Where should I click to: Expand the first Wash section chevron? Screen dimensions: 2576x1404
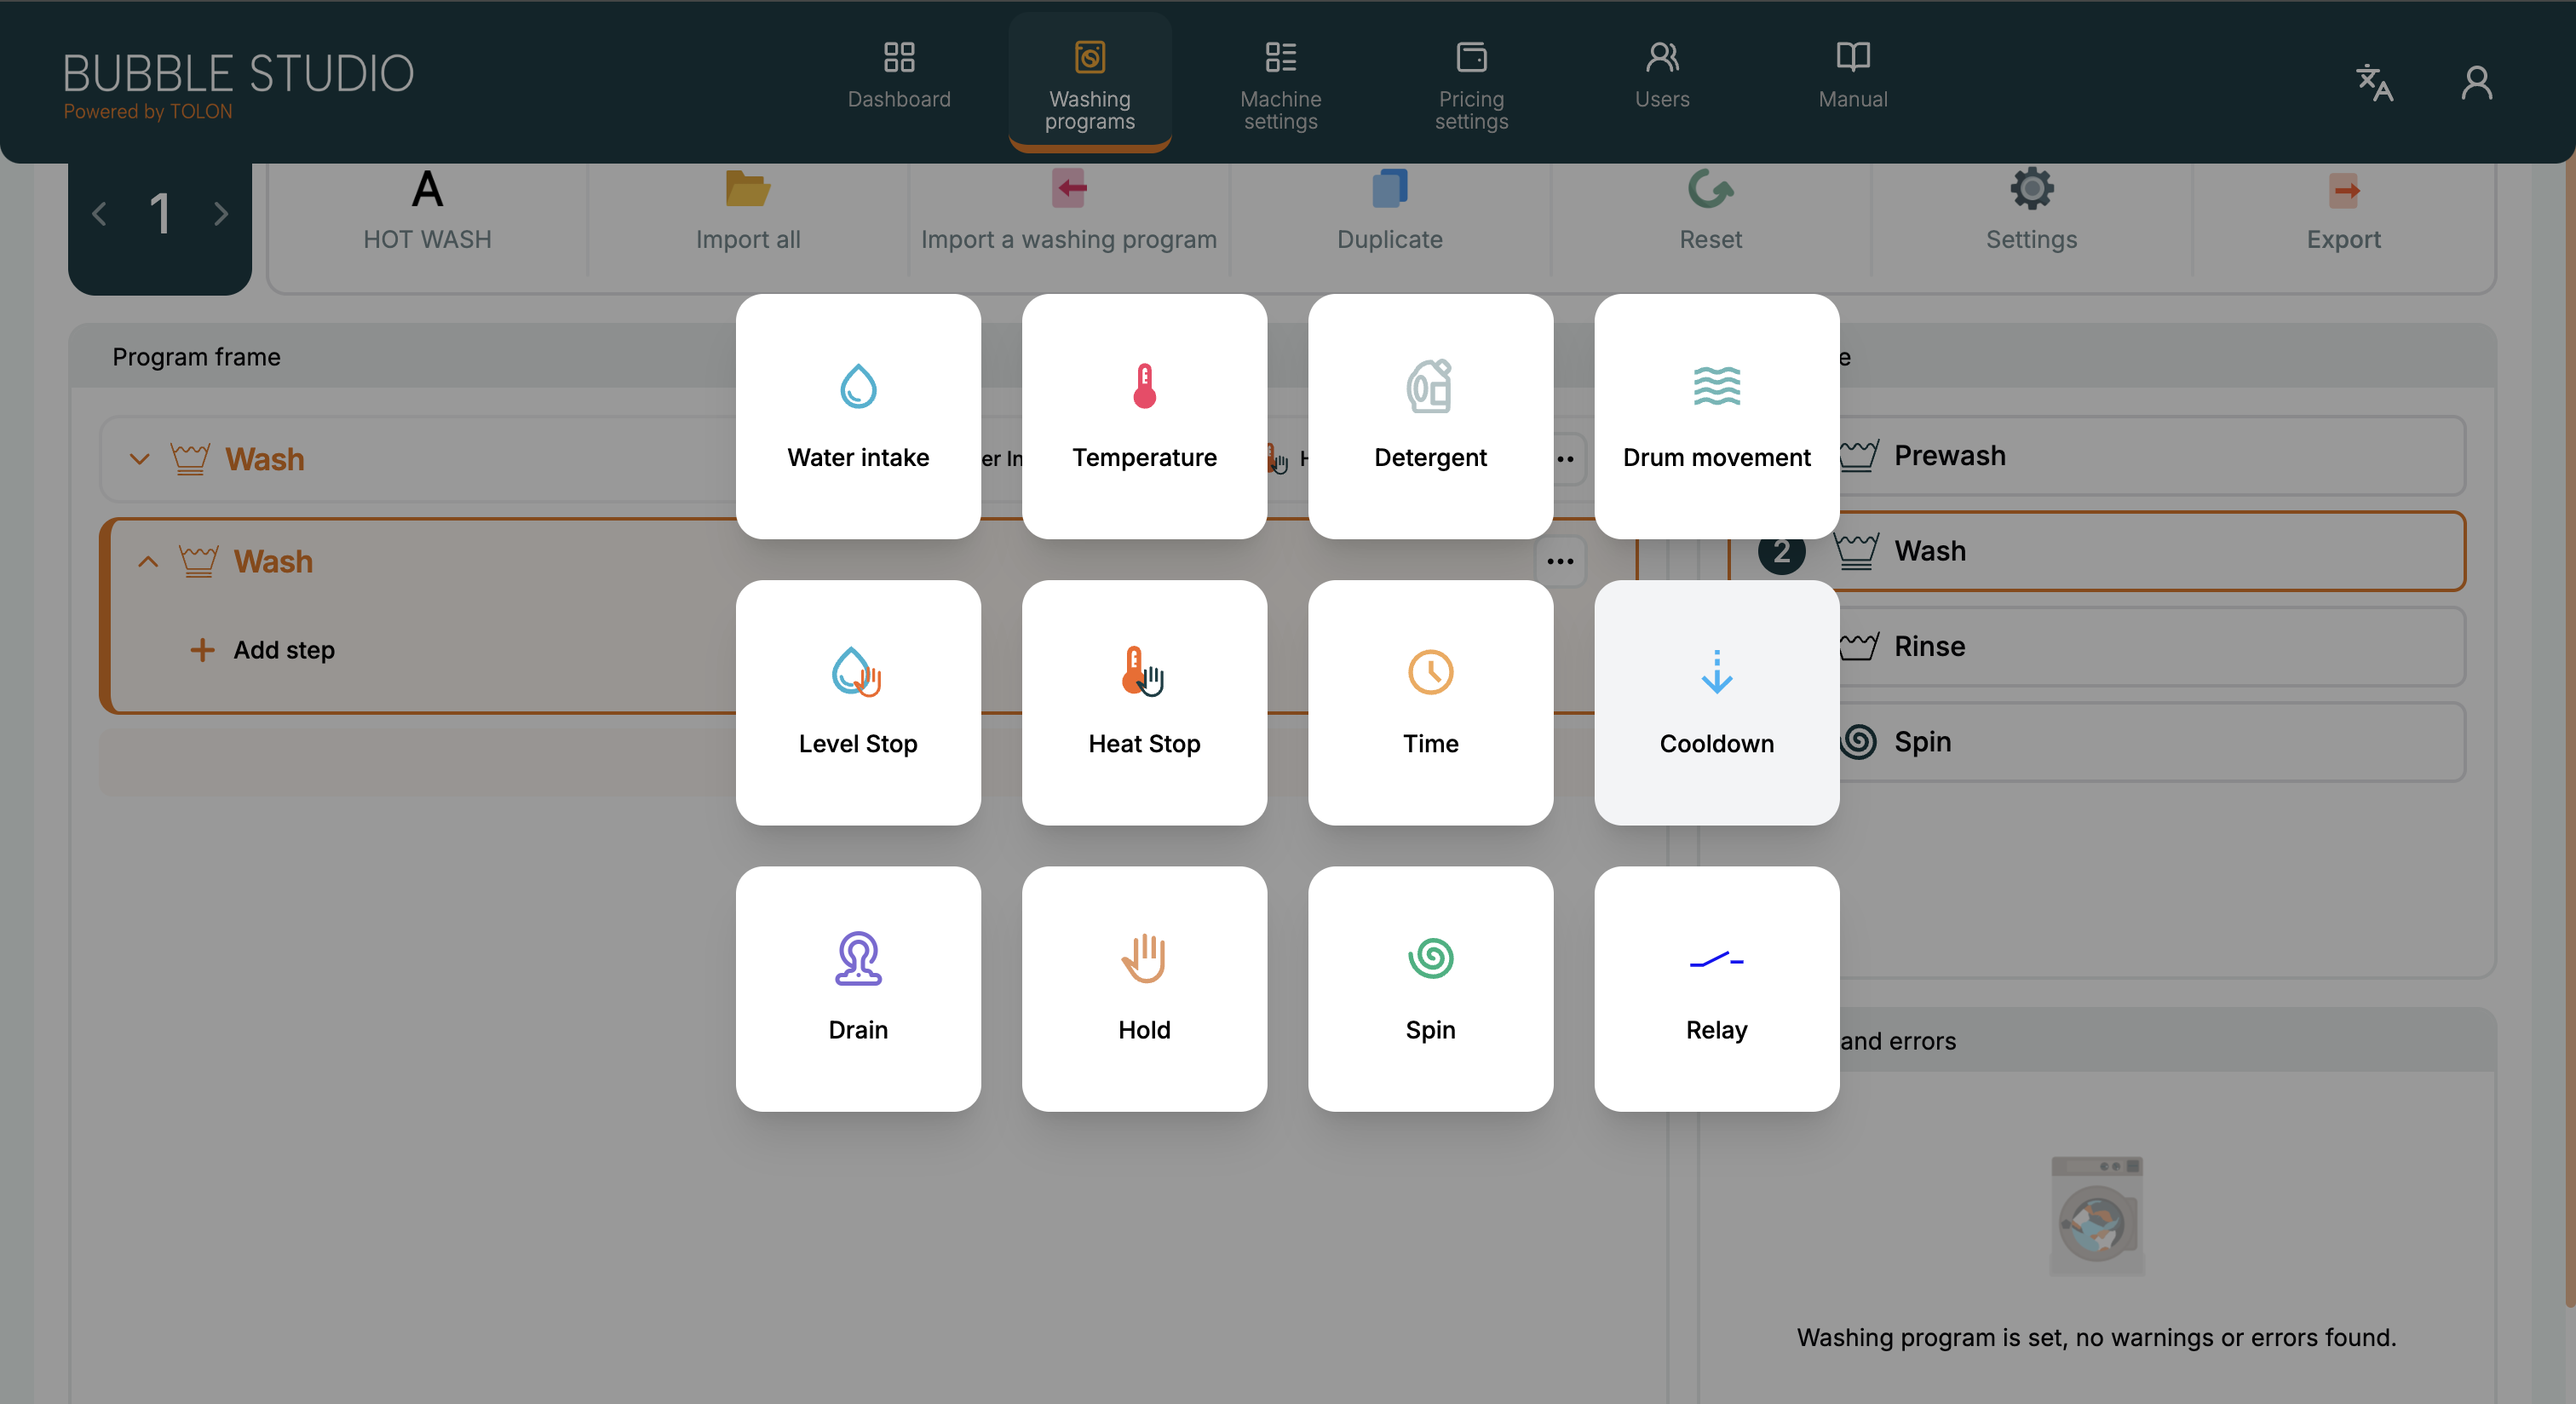click(x=139, y=459)
